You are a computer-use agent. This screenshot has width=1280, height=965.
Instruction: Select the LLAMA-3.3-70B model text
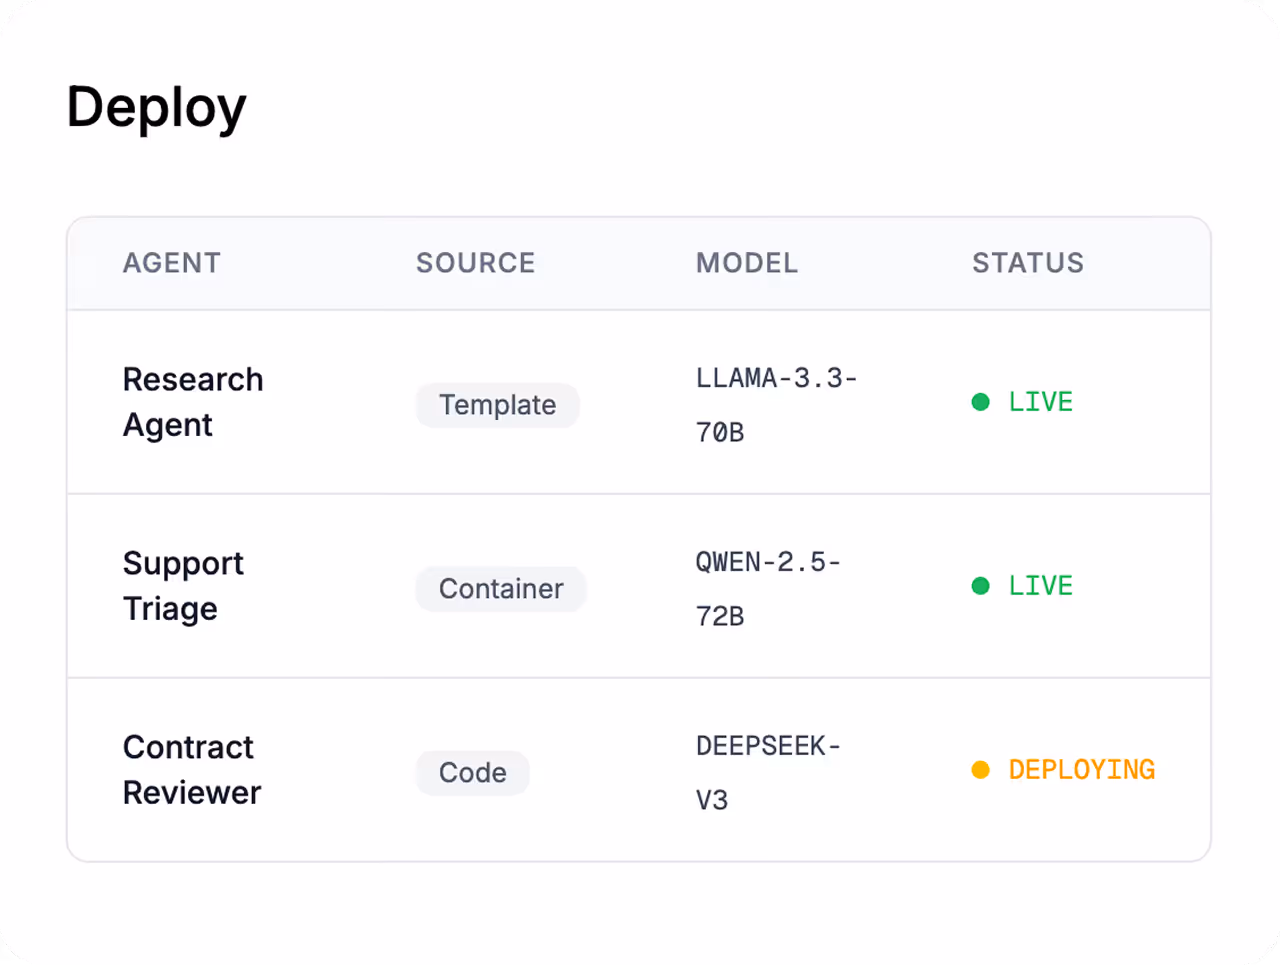pyautogui.click(x=776, y=405)
